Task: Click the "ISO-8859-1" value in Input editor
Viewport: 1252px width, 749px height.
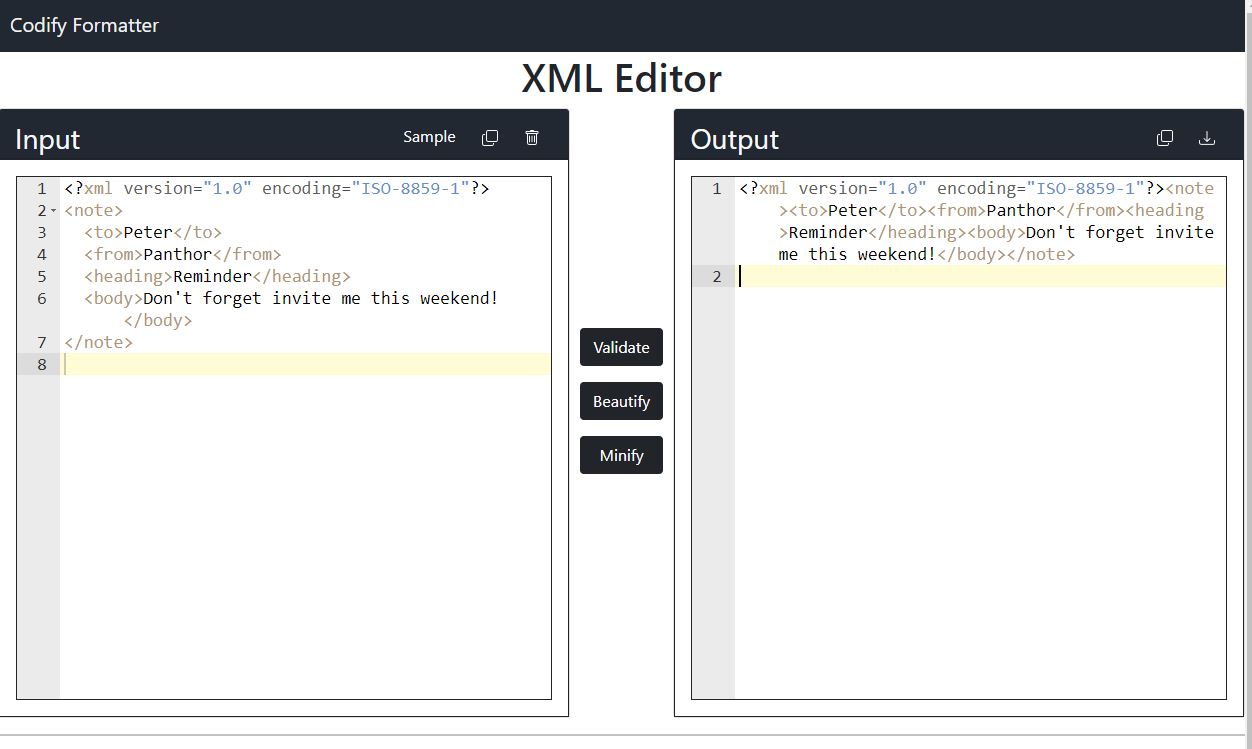Action: click(410, 188)
